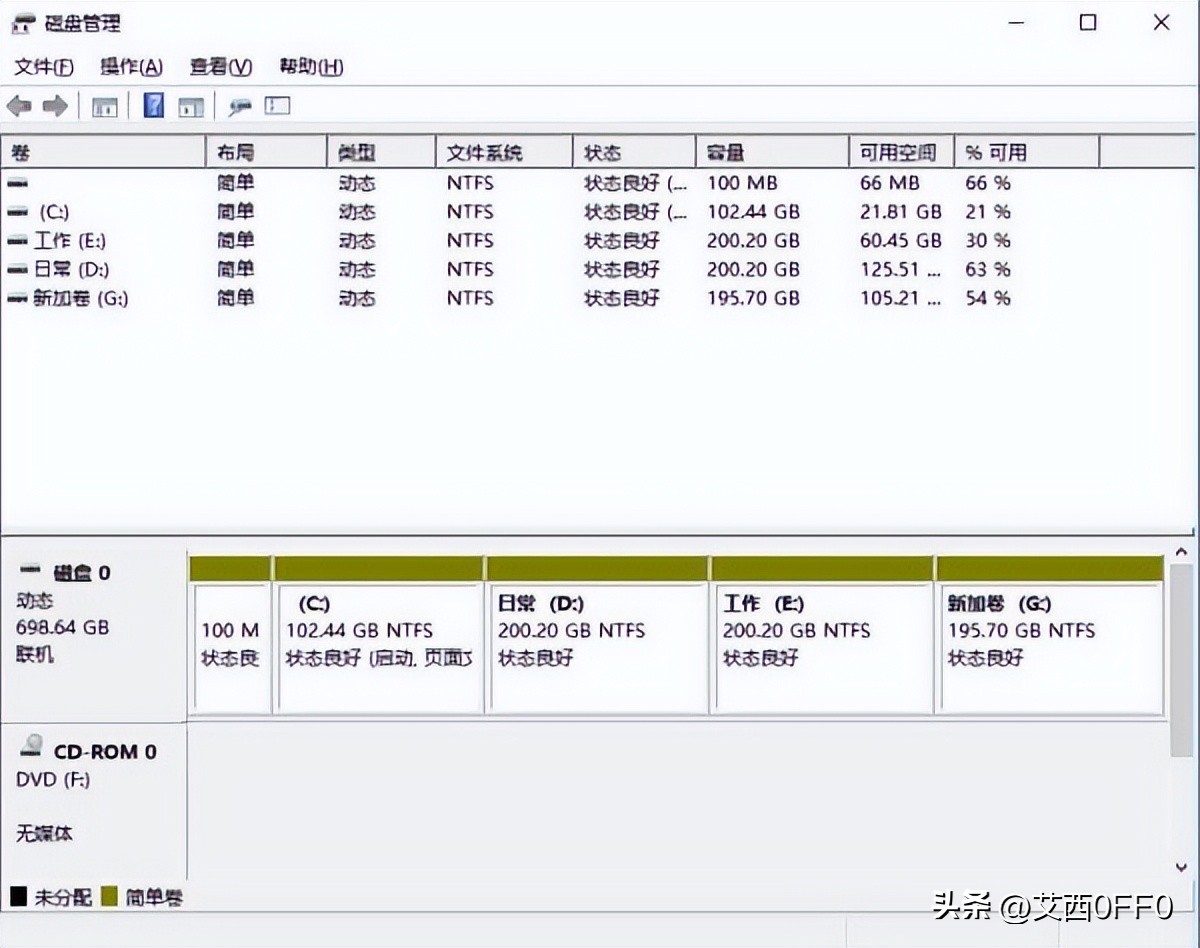This screenshot has height=948, width=1200.
Task: Open the 操作(A) menu
Action: [131, 67]
